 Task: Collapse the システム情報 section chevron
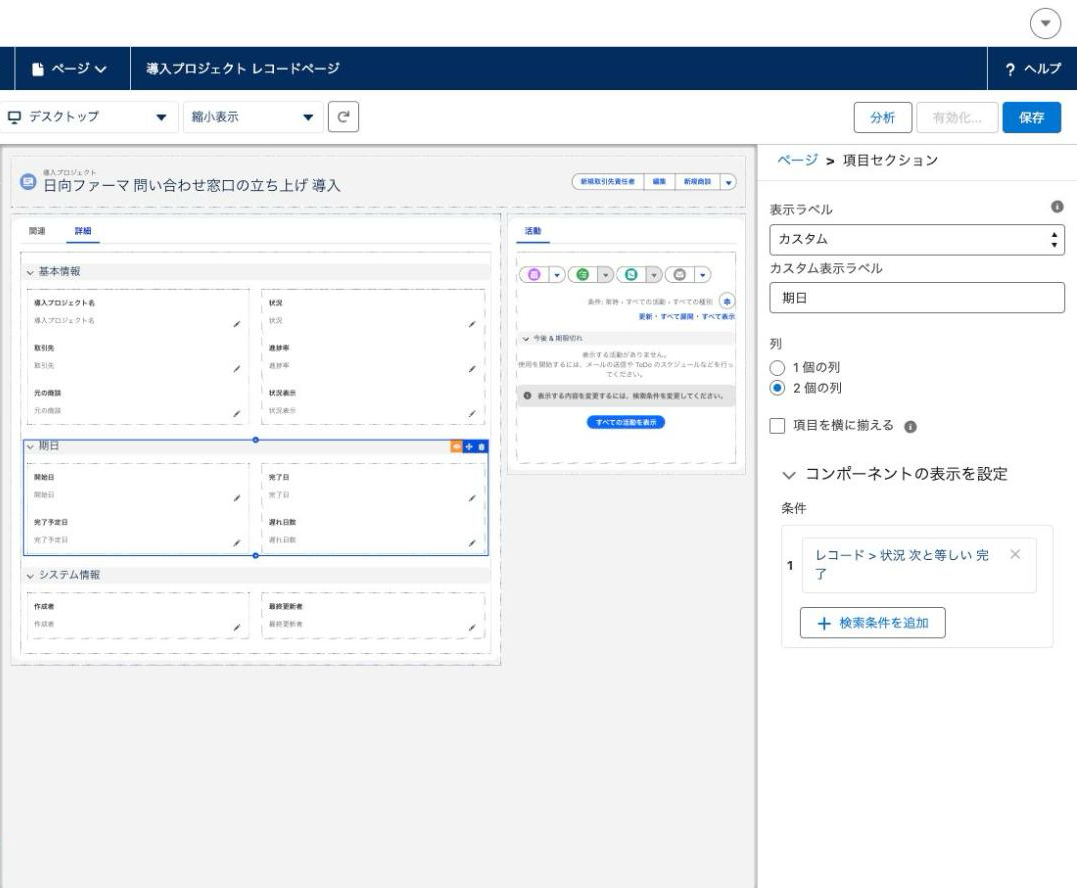click(x=30, y=576)
